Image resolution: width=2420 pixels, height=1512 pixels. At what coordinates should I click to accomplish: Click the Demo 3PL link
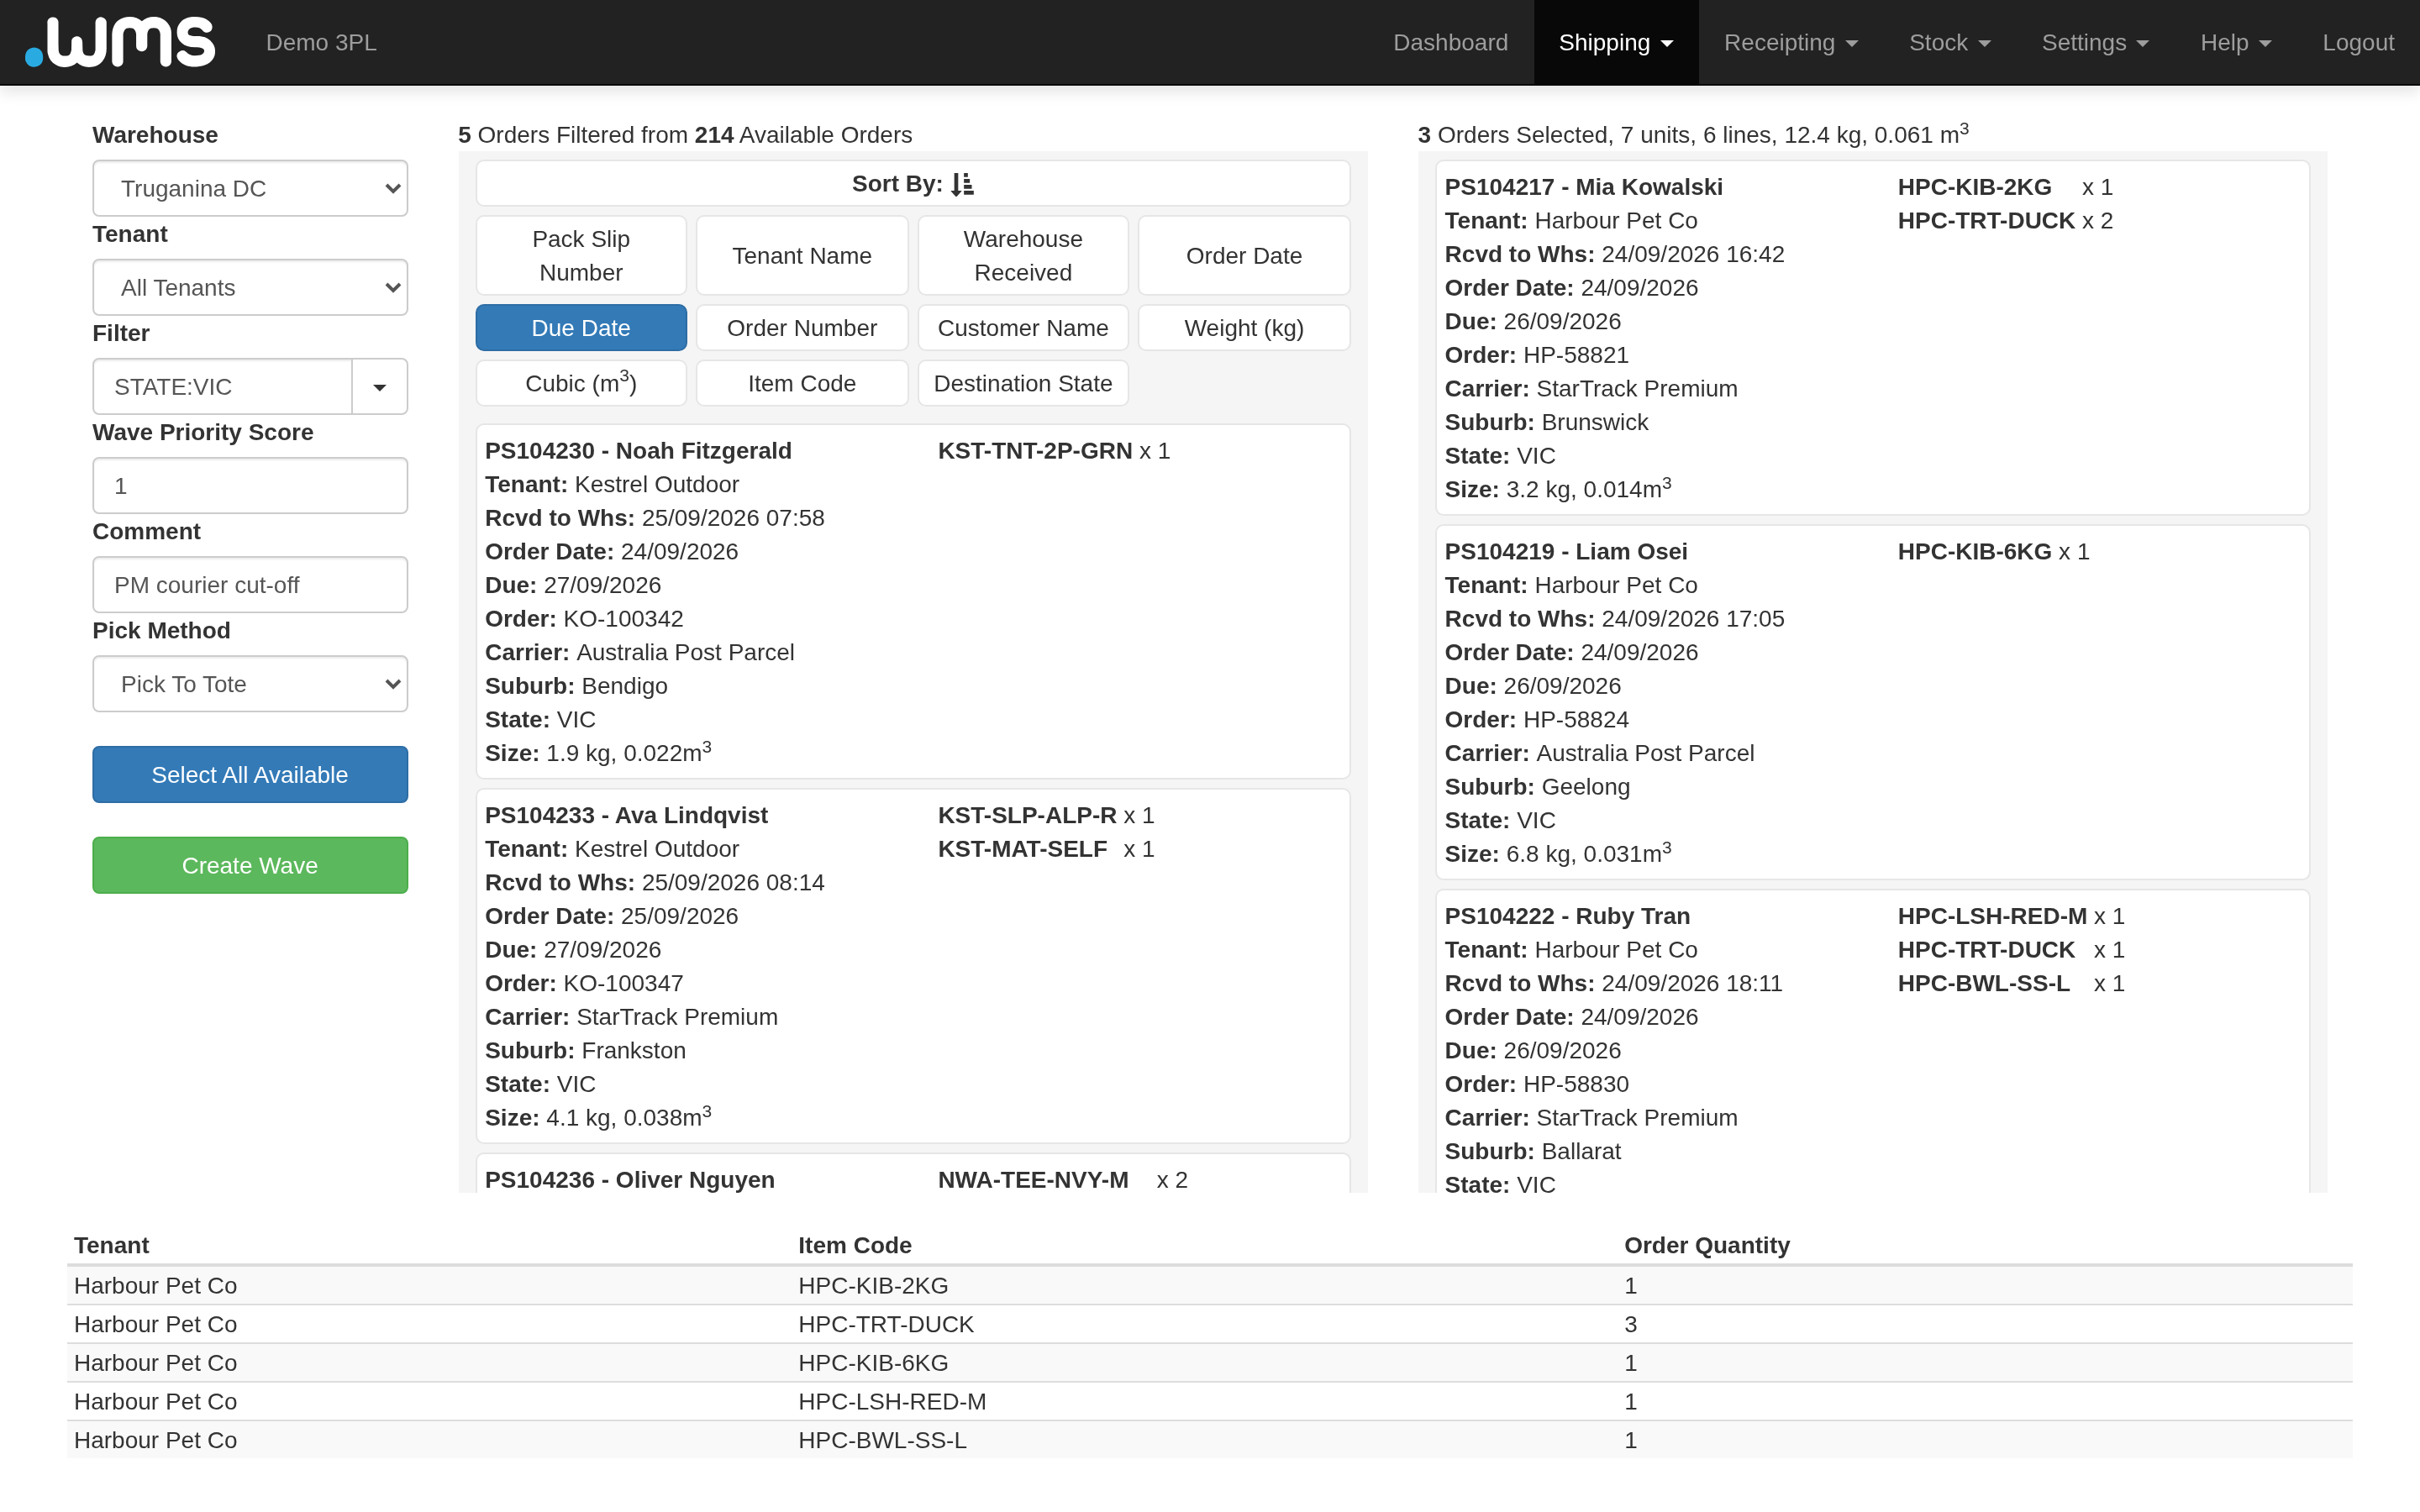(321, 42)
